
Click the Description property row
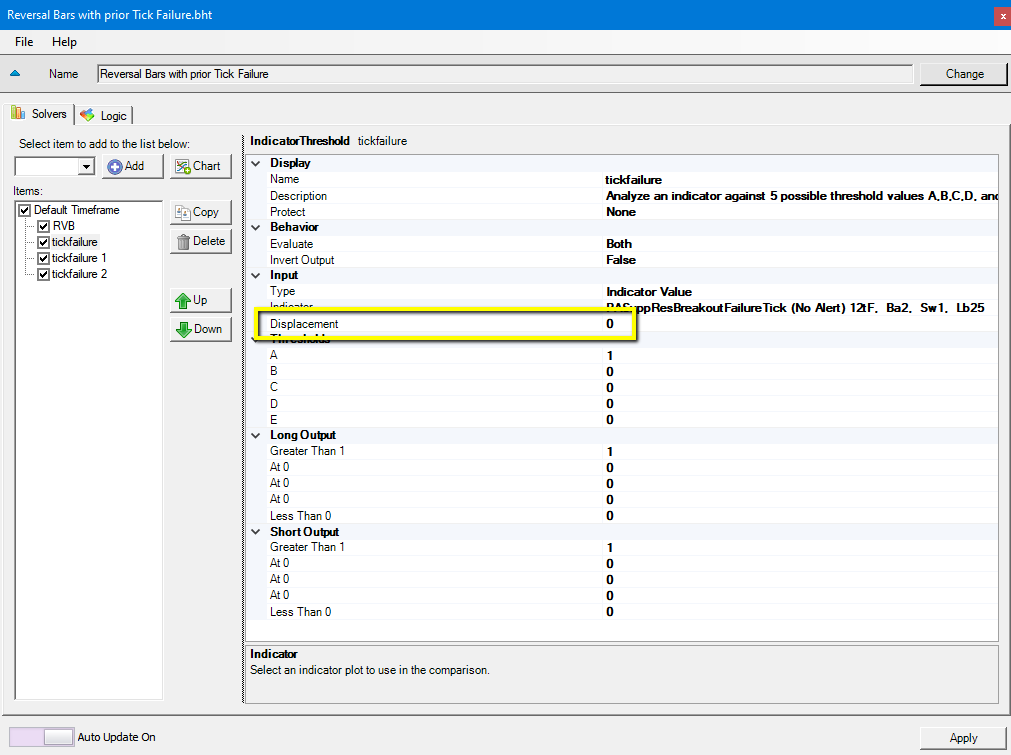pos(622,196)
